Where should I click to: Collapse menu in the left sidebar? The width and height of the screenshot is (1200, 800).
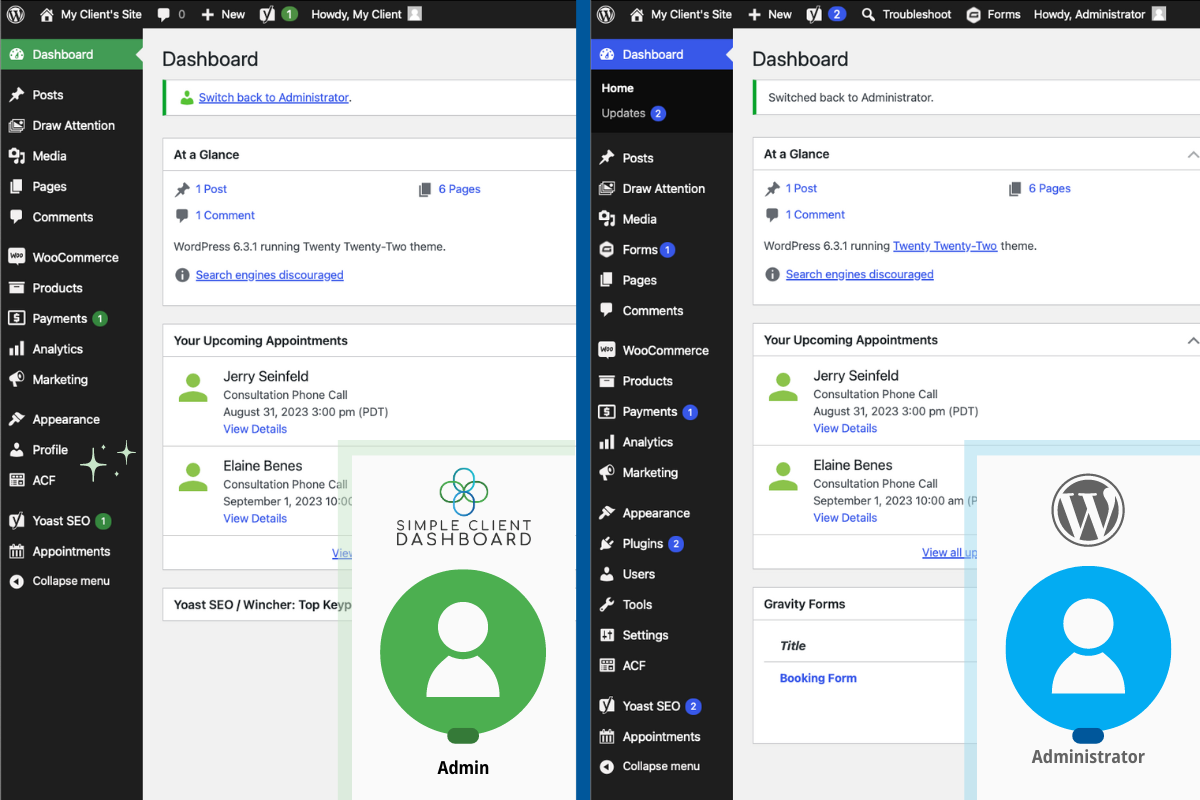tap(71, 581)
